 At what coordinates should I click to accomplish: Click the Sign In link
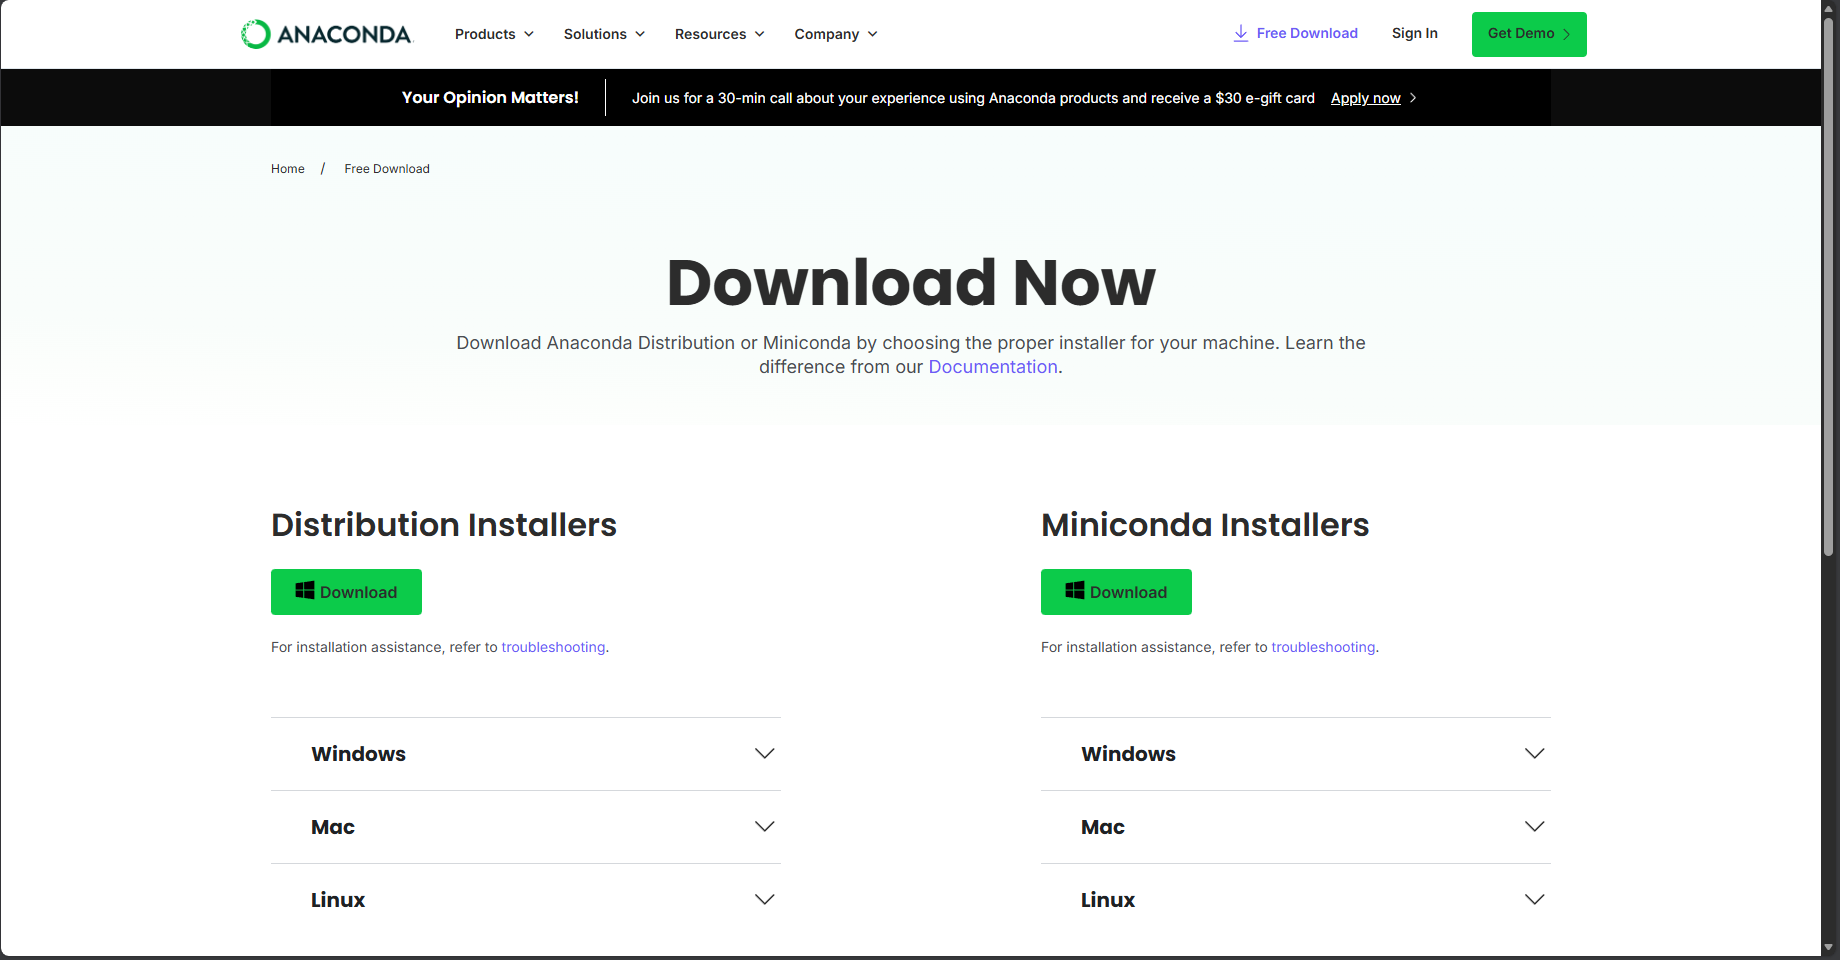[x=1414, y=33]
